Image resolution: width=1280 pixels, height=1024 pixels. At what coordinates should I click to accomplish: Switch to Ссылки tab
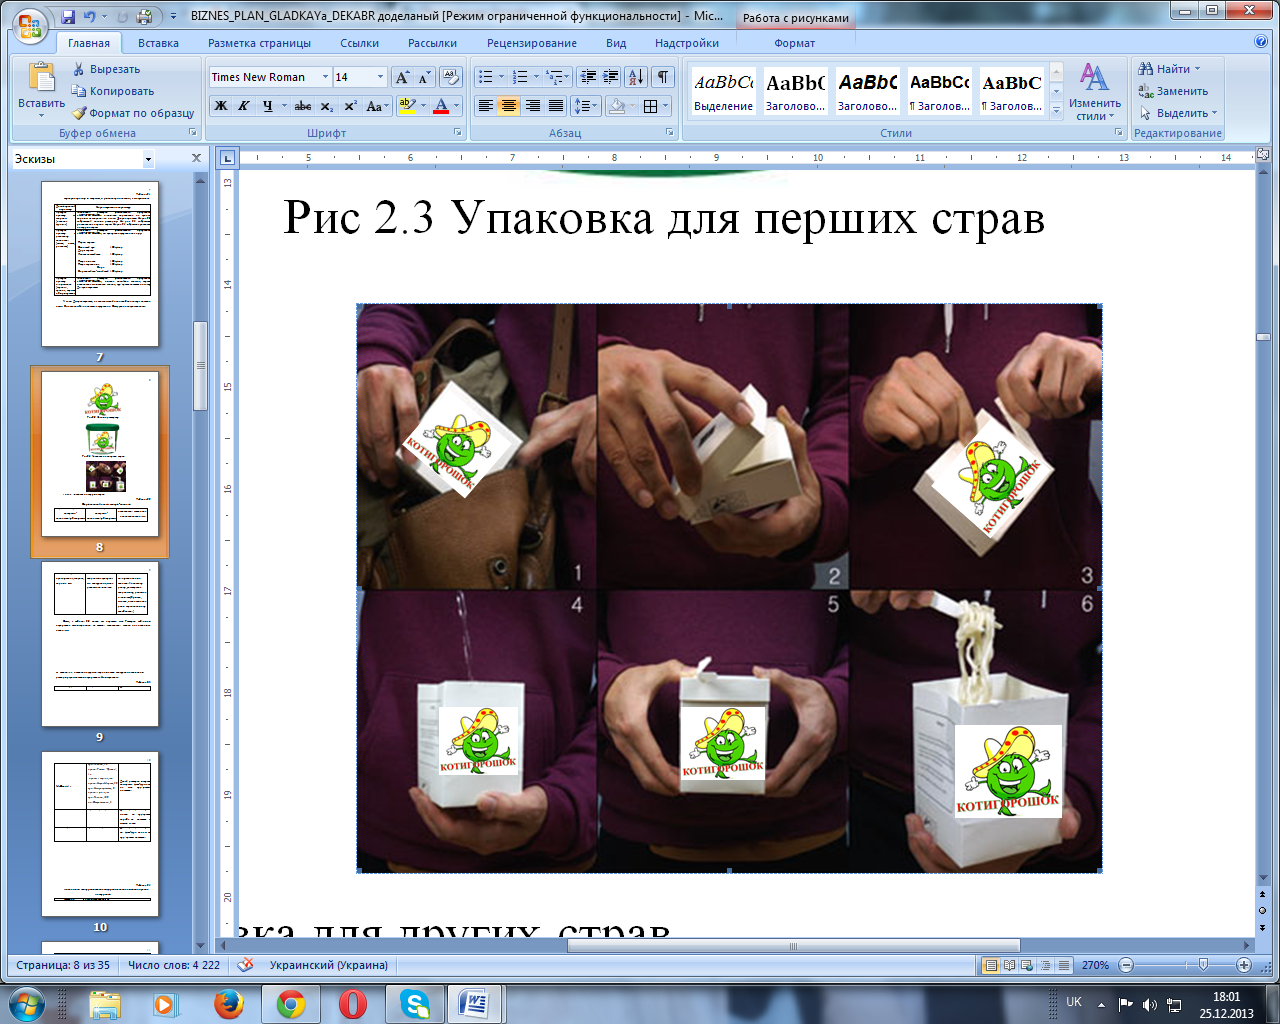pyautogui.click(x=359, y=43)
